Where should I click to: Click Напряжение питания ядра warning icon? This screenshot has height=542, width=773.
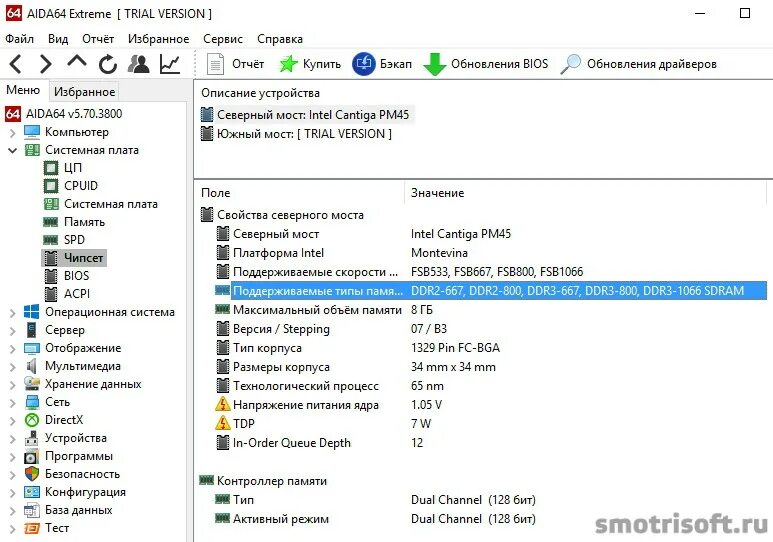pos(223,404)
